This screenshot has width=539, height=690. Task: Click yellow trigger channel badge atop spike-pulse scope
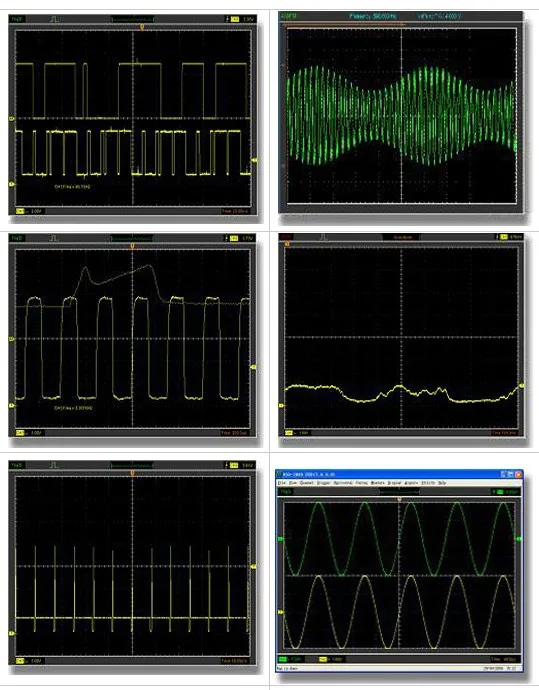pos(235,465)
